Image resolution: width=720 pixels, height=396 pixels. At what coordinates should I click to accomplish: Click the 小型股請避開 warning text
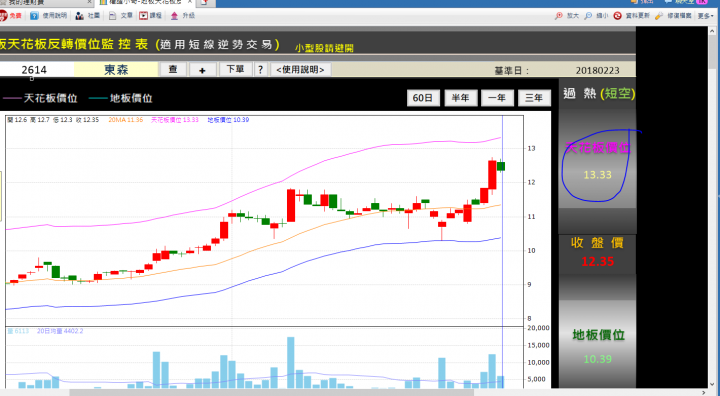point(324,48)
